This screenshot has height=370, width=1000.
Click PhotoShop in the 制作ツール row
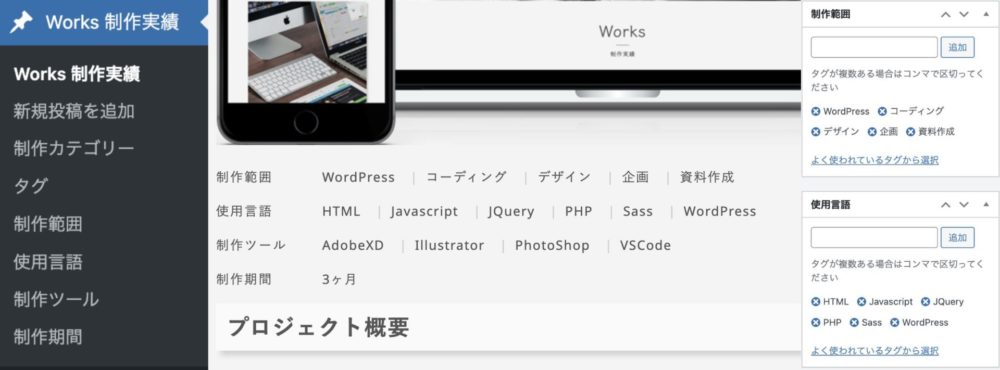click(552, 246)
